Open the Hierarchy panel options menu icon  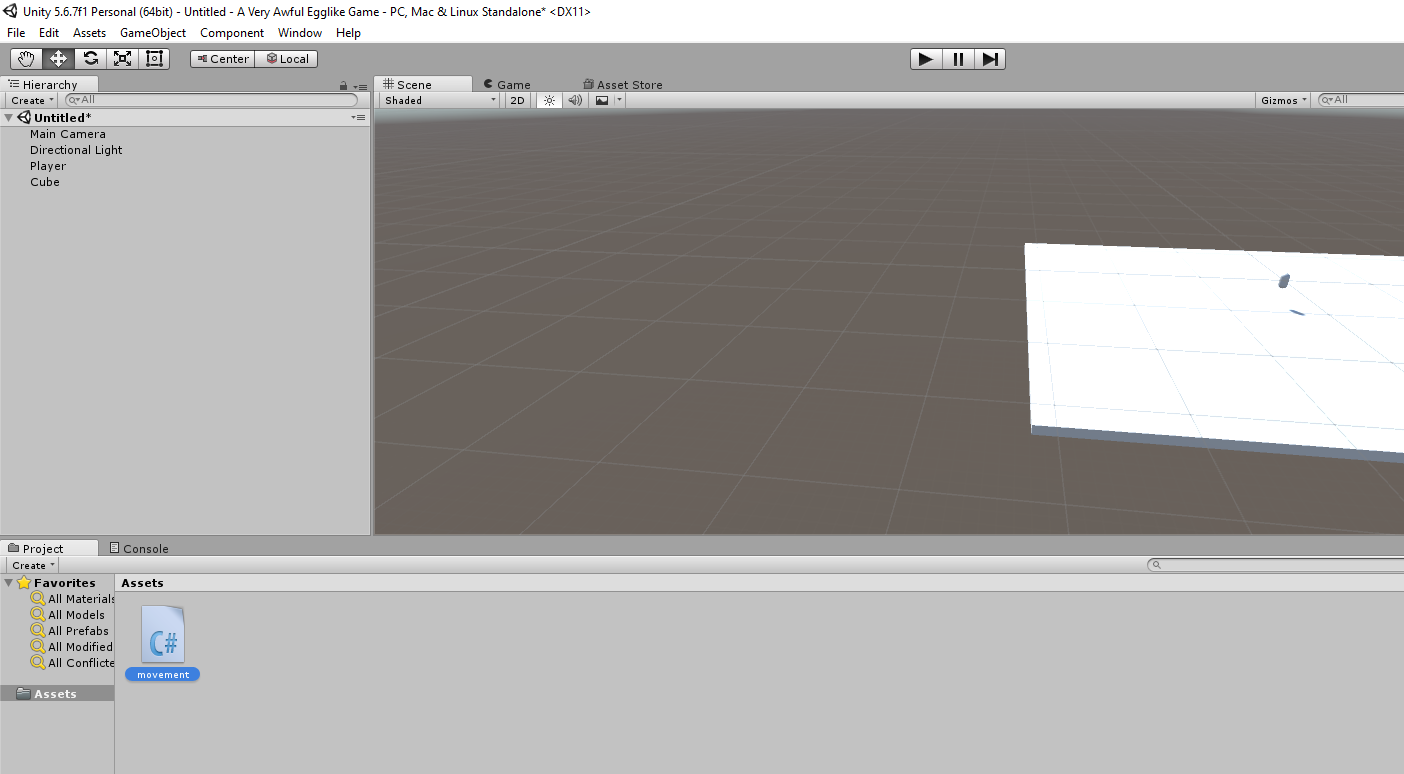point(360,86)
